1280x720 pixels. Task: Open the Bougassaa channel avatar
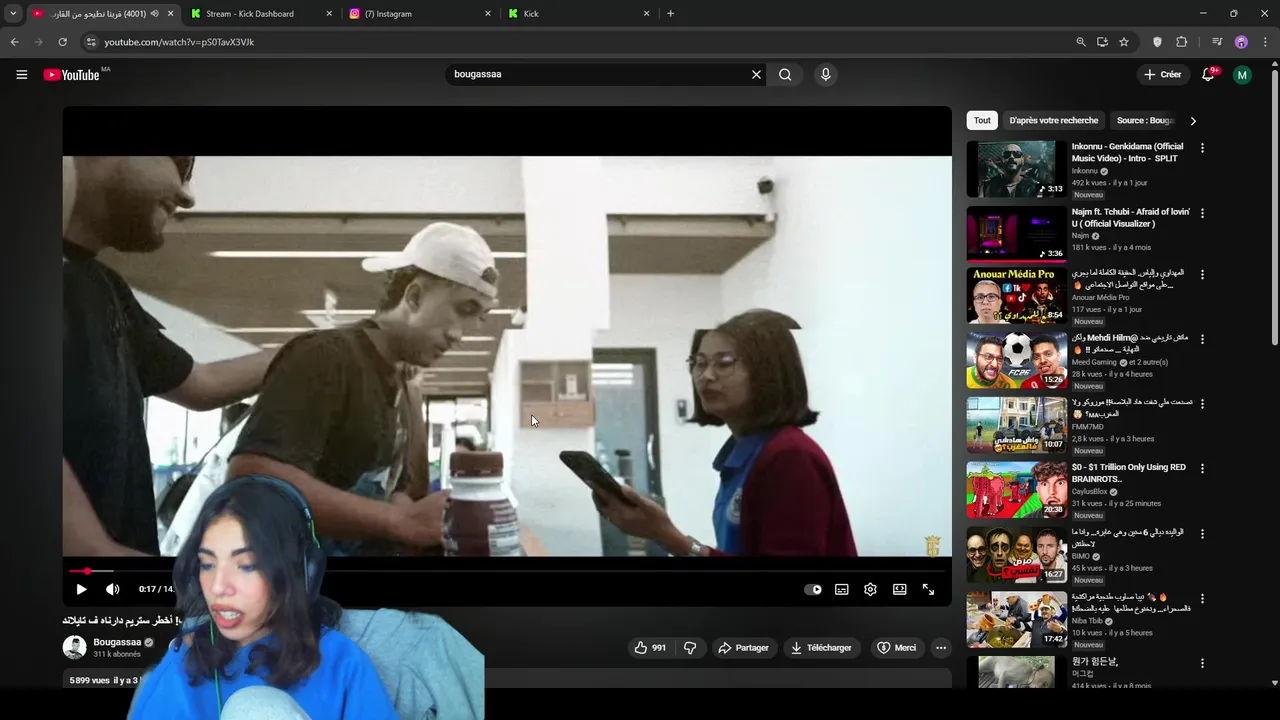pos(75,647)
